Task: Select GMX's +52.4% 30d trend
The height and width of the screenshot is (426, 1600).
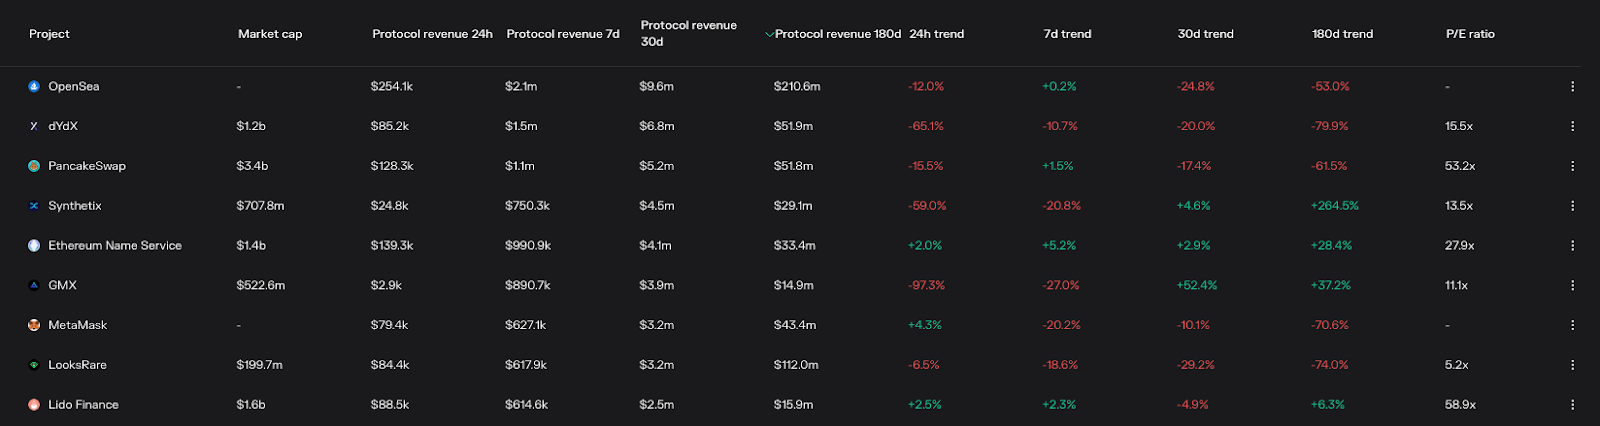Action: point(1197,285)
